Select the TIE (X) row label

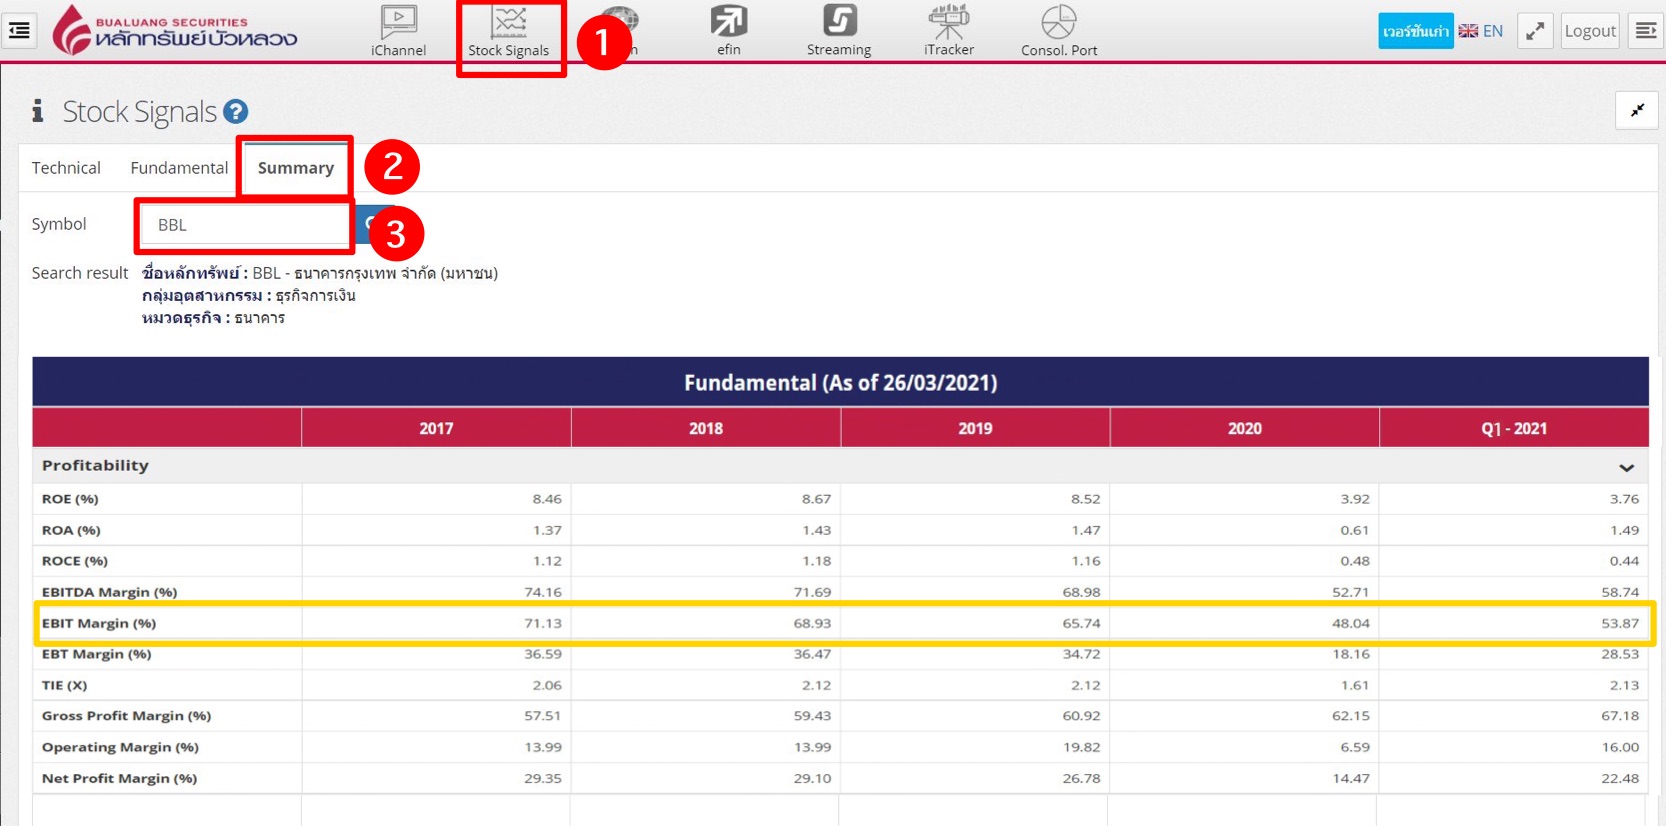[65, 685]
